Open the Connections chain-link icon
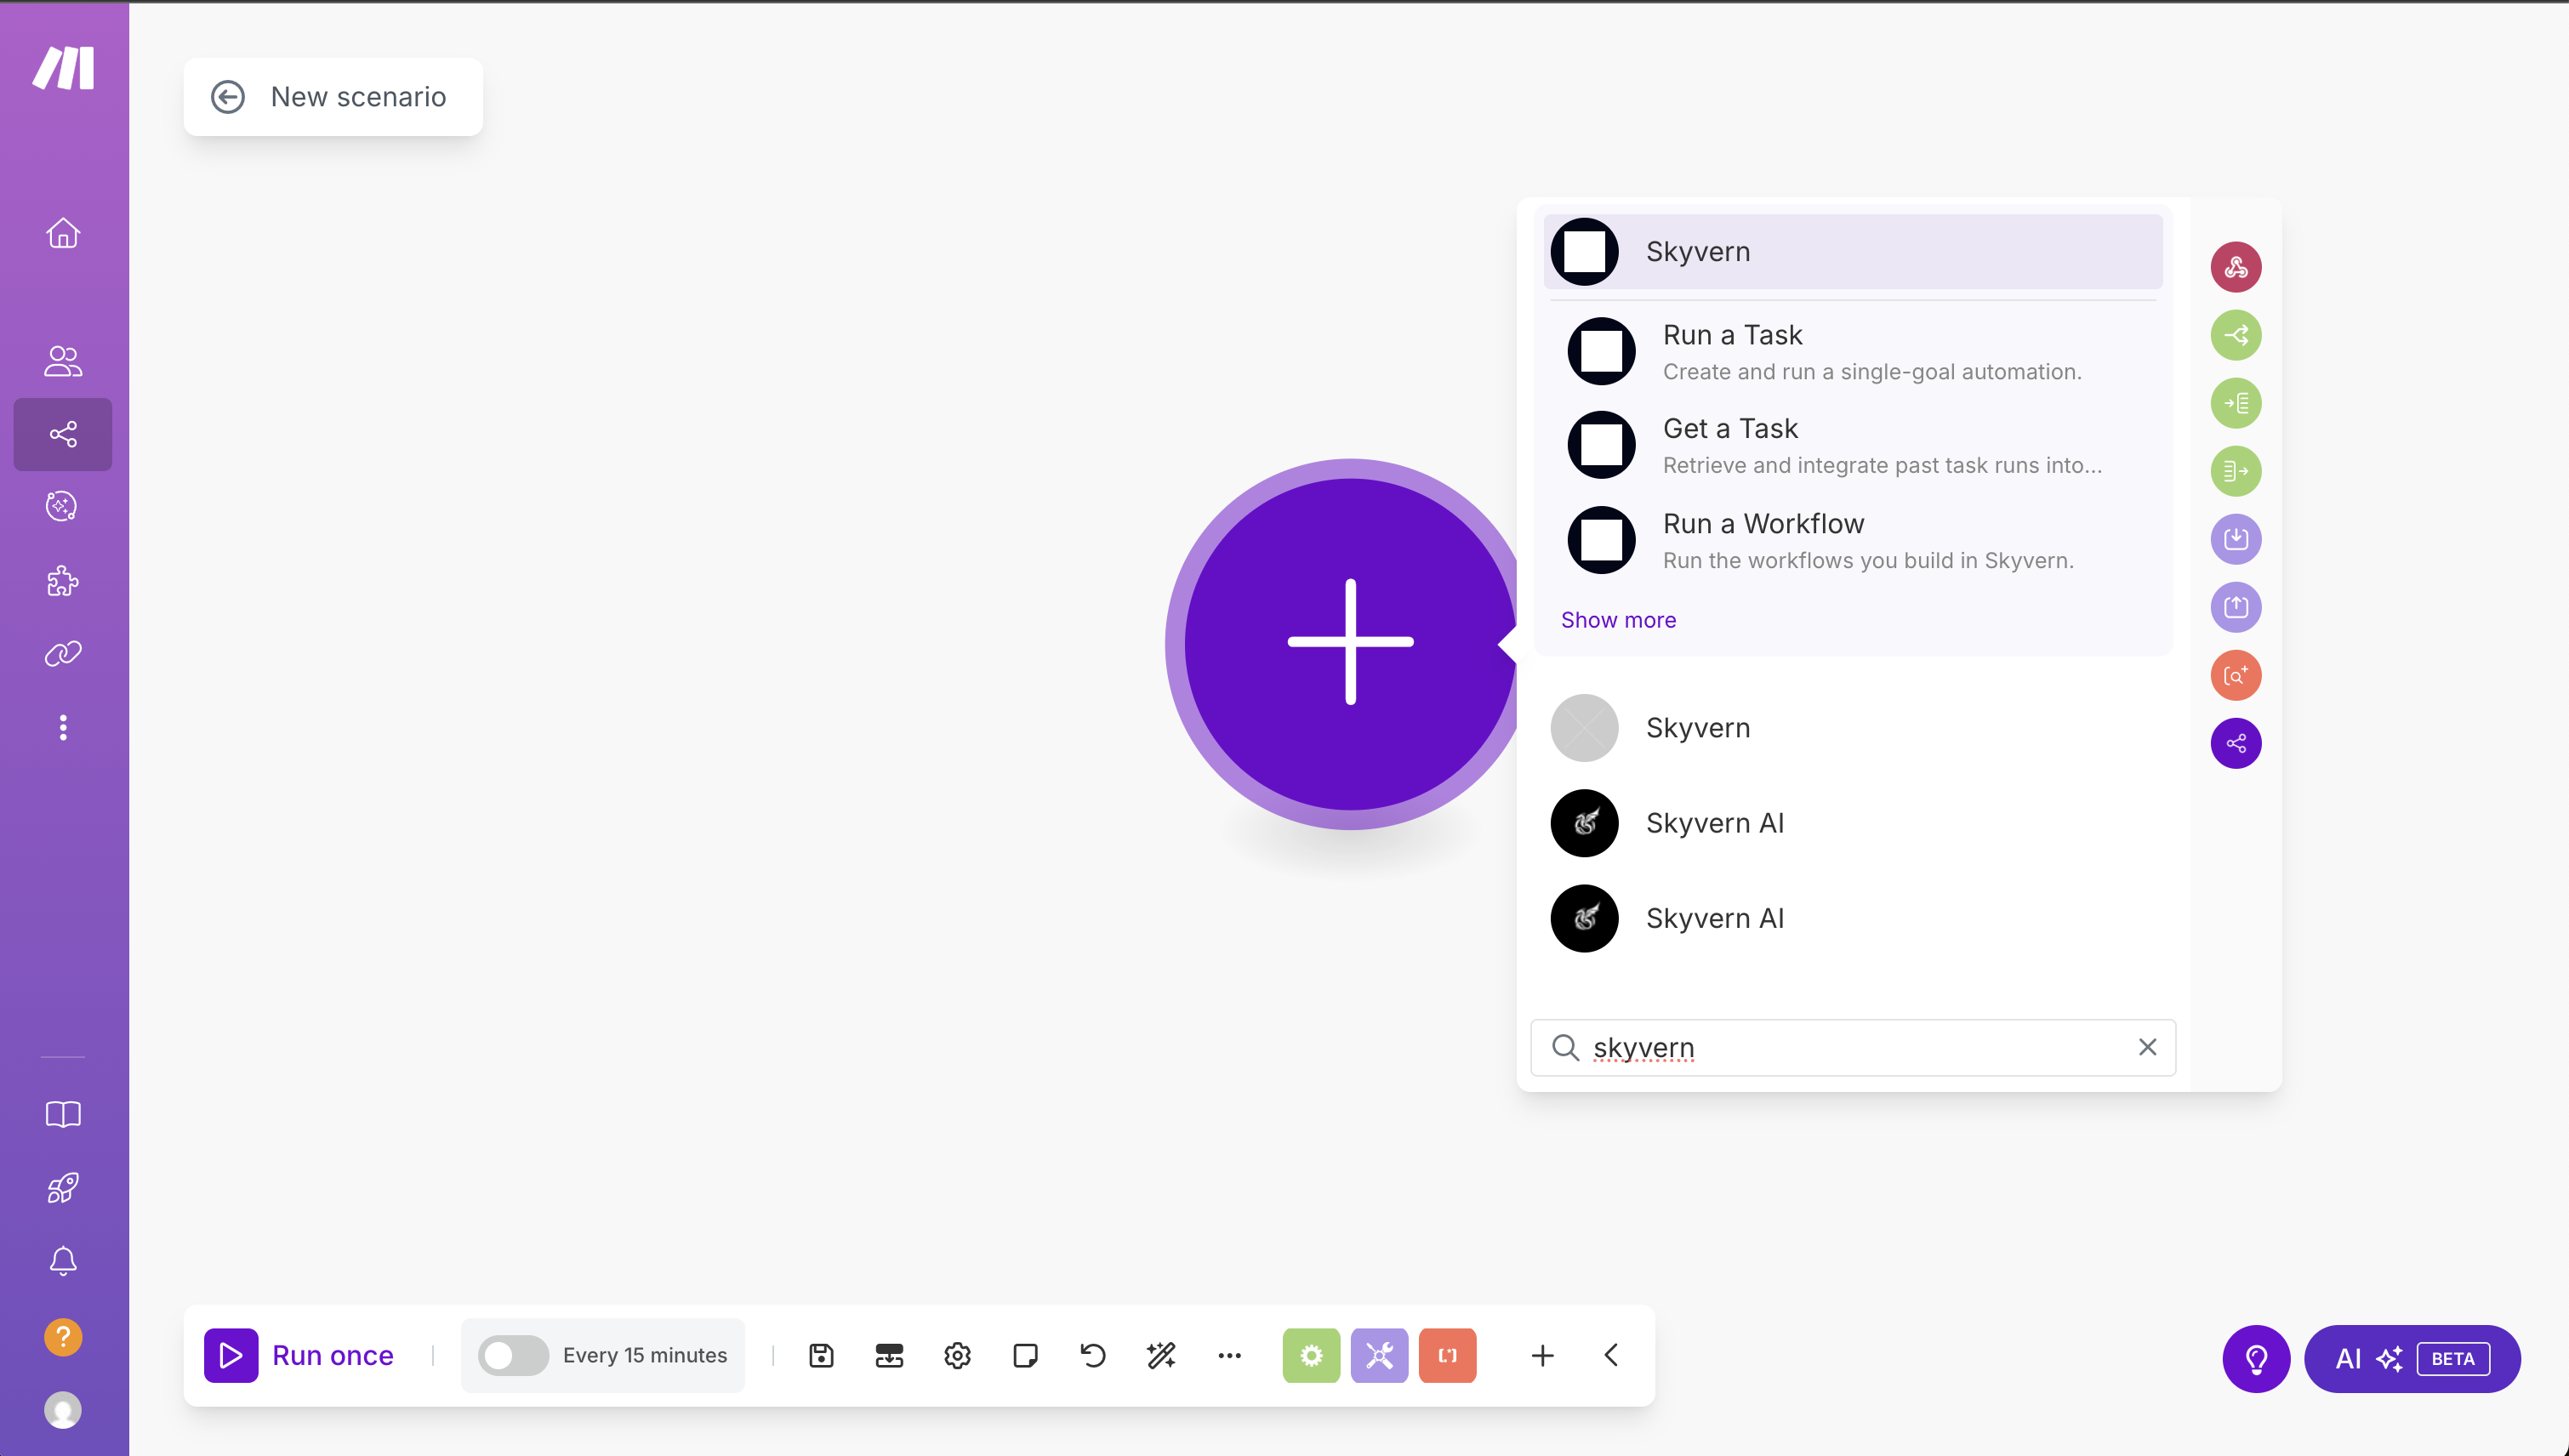Screen dimensions: 2569x1456 (63, 654)
